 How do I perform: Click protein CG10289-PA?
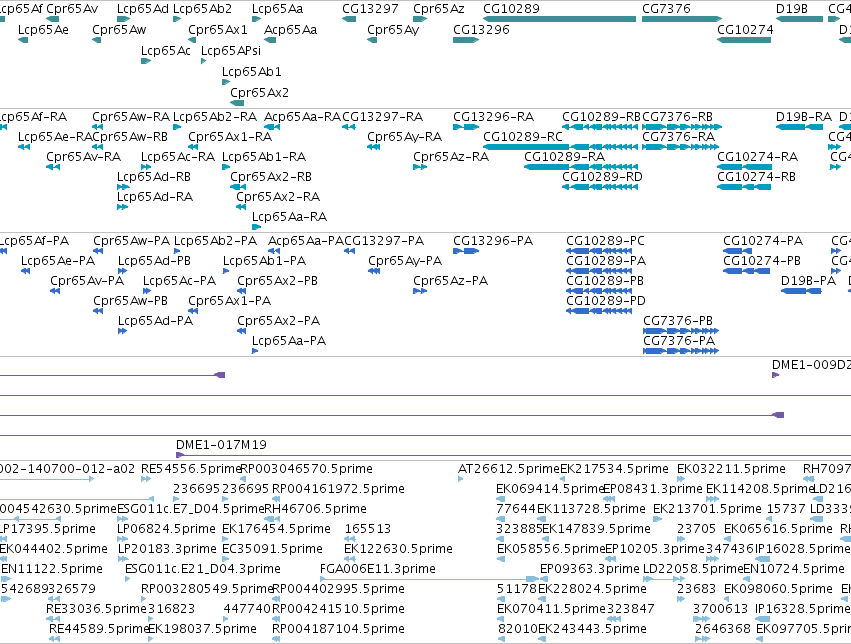click(x=599, y=271)
